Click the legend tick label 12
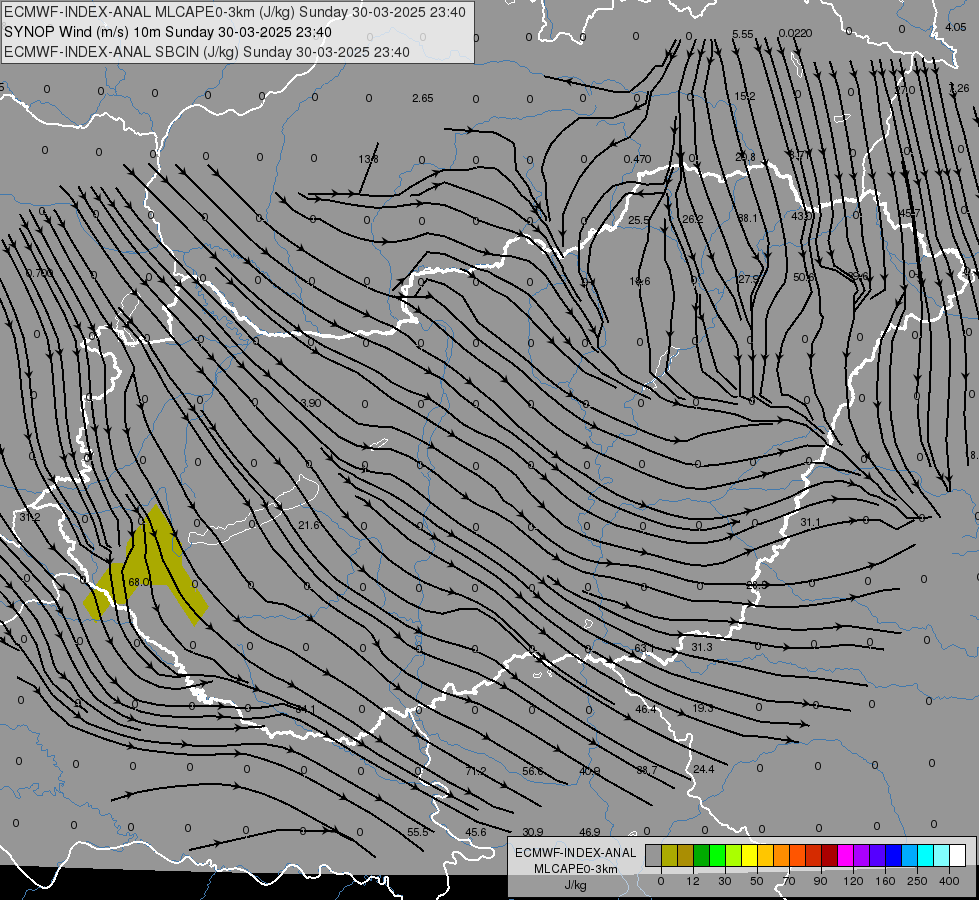Image resolution: width=979 pixels, height=900 pixels. [692, 881]
